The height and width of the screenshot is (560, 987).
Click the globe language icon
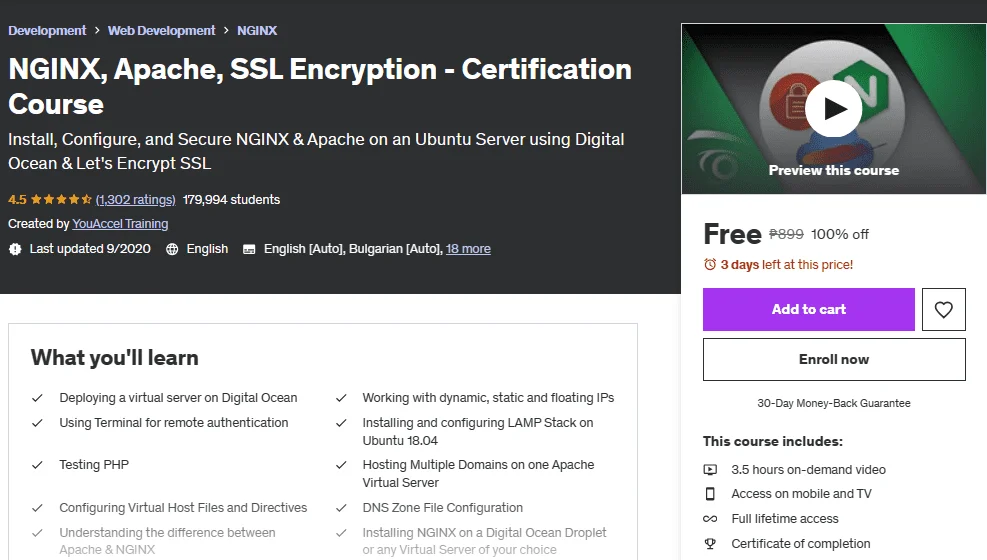click(172, 249)
